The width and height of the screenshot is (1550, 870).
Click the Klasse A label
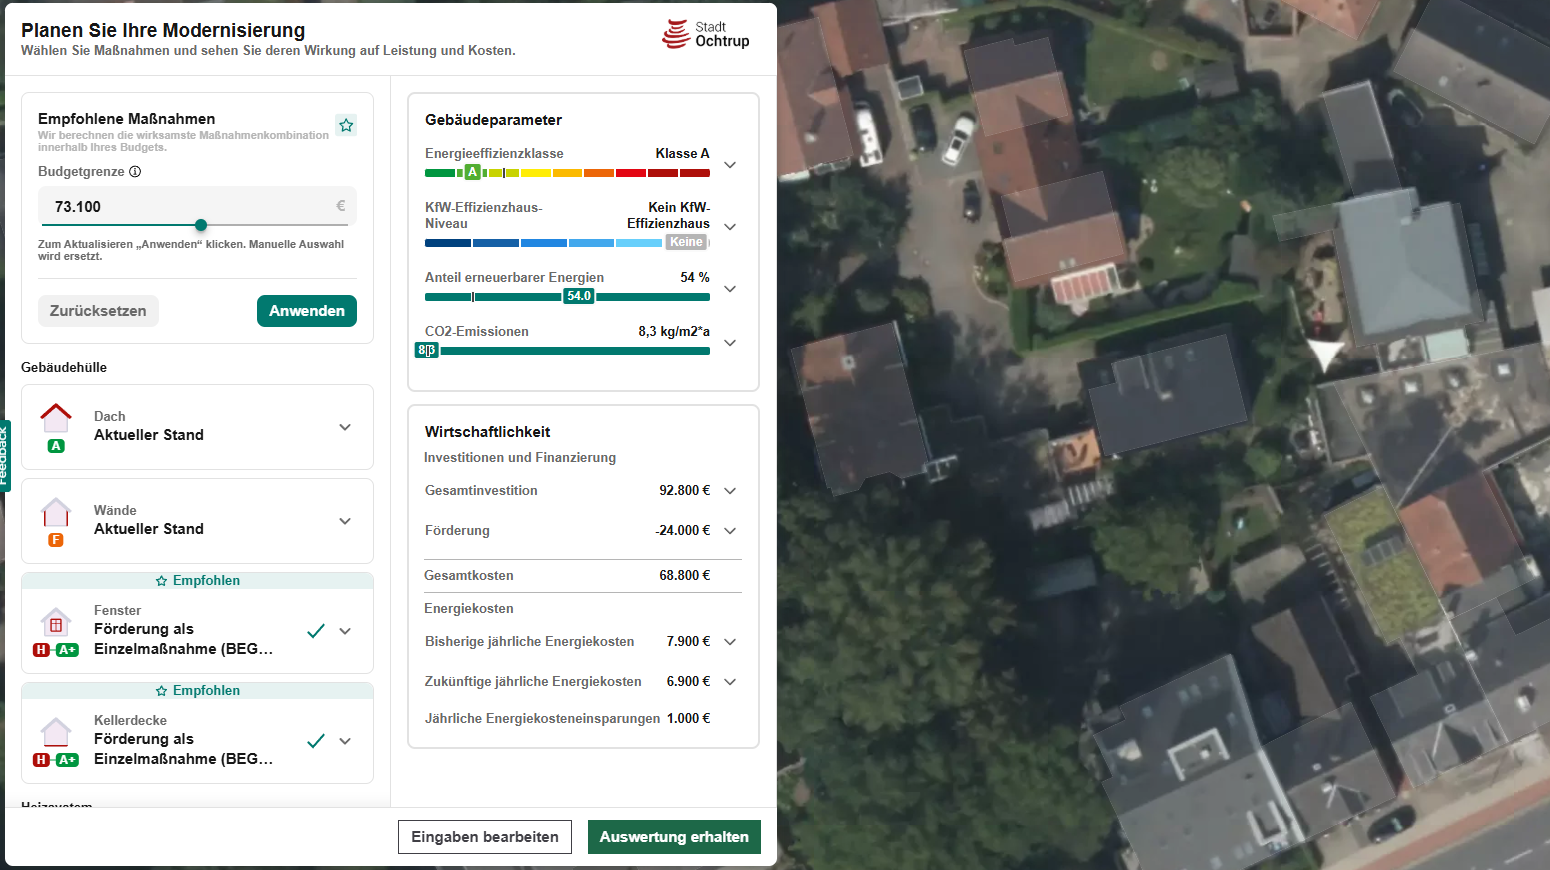[683, 154]
